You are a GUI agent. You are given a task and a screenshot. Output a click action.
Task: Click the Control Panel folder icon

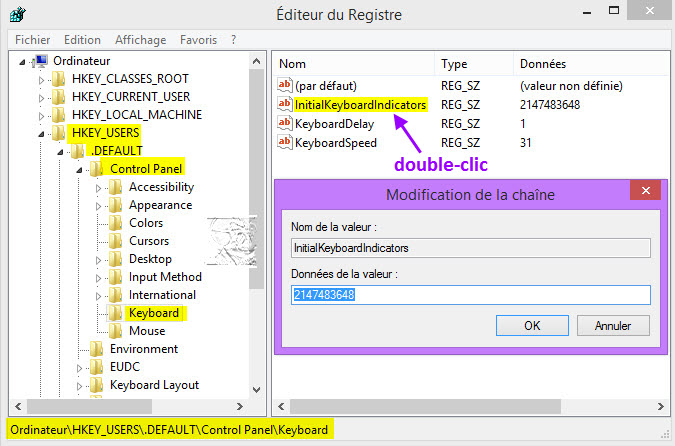96,169
